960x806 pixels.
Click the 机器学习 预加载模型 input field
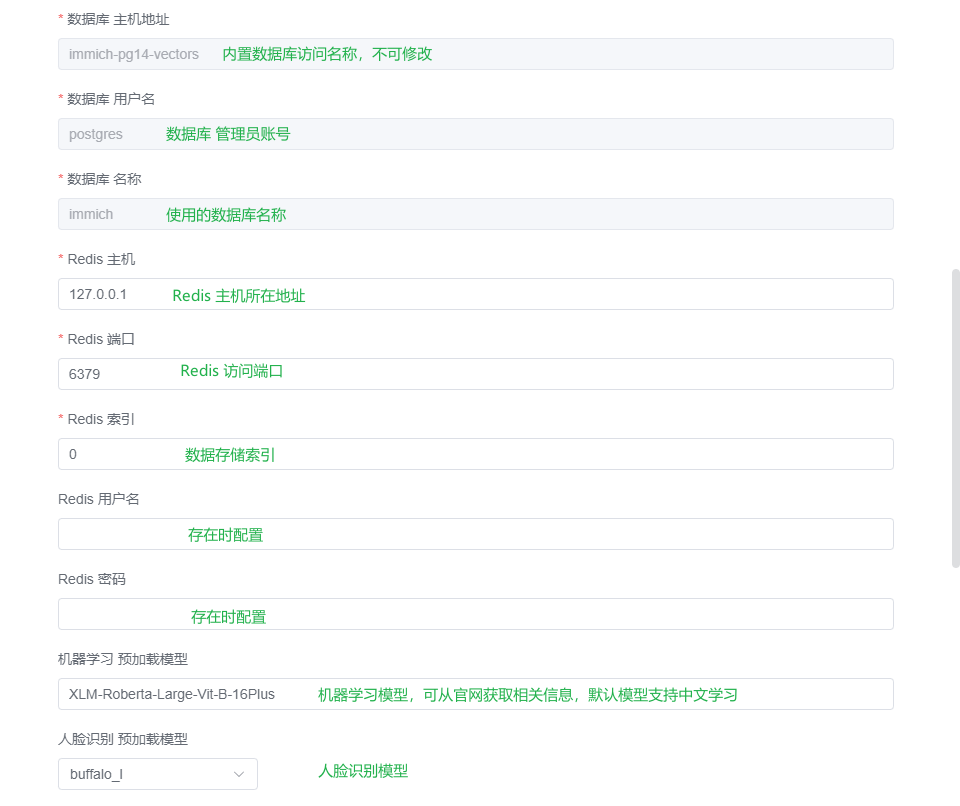(x=475, y=694)
